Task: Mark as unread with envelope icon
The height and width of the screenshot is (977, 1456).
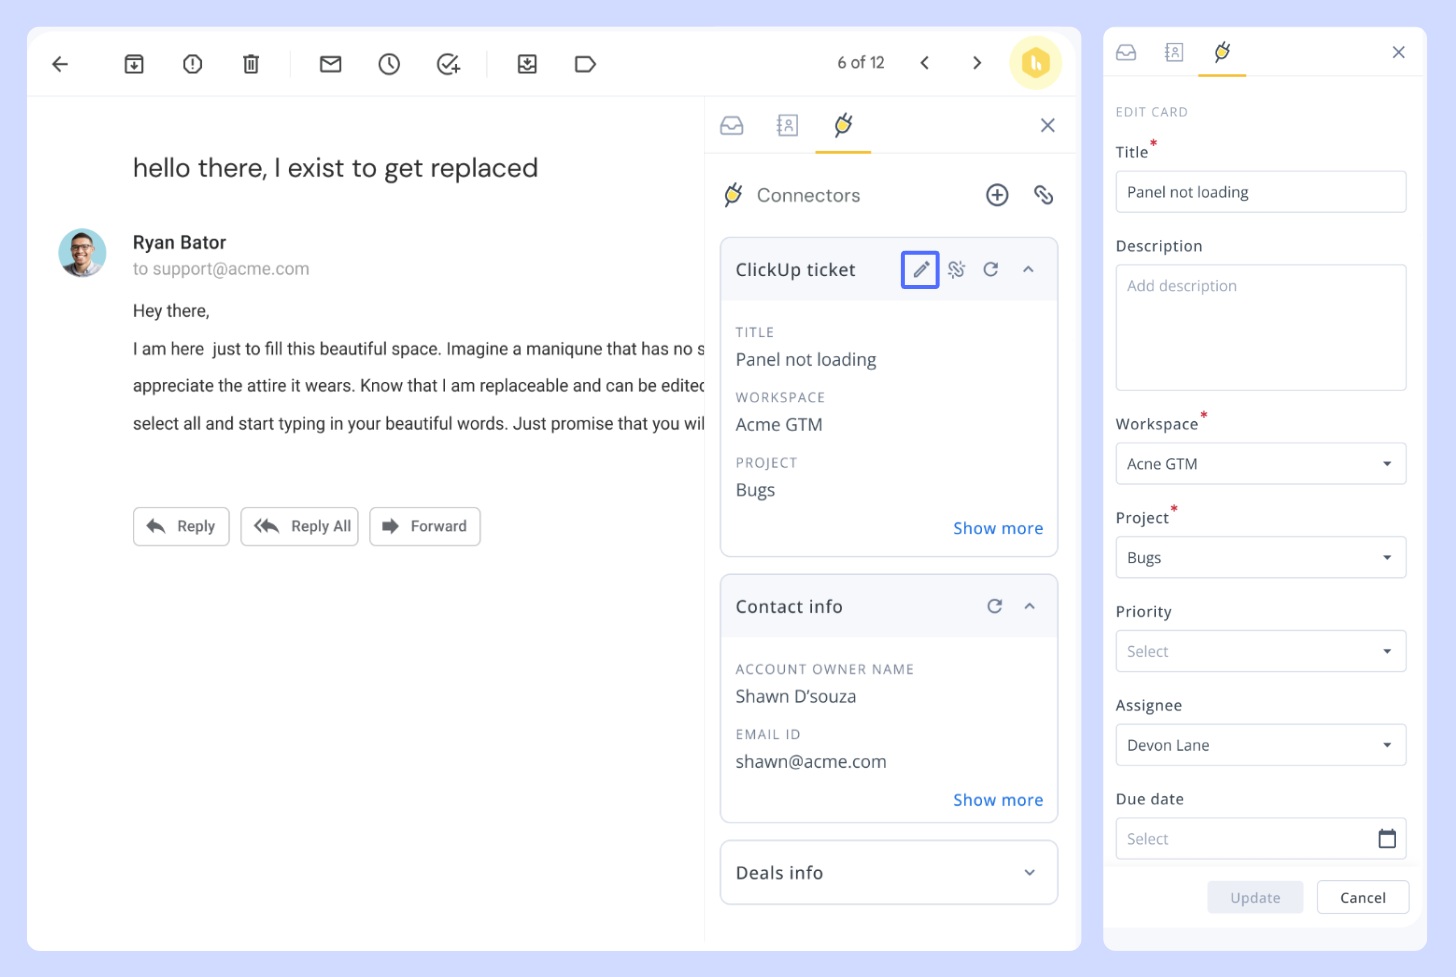Action: [331, 64]
